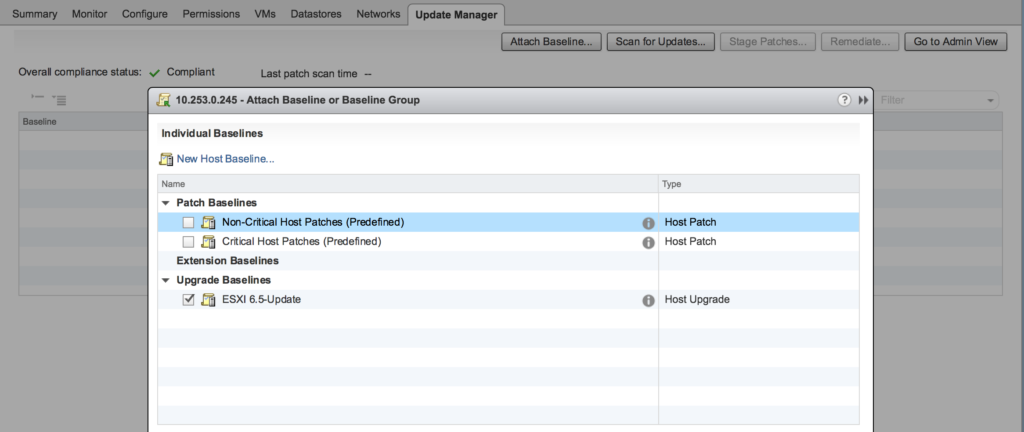1024x432 pixels.
Task: Open the New Host Baseline link
Action: click(225, 159)
